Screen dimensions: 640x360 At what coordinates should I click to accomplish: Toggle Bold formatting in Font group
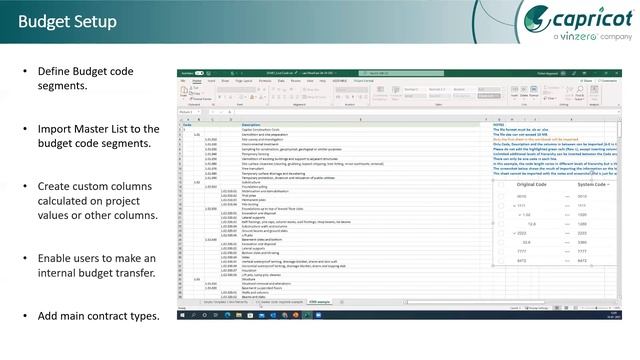220,97
